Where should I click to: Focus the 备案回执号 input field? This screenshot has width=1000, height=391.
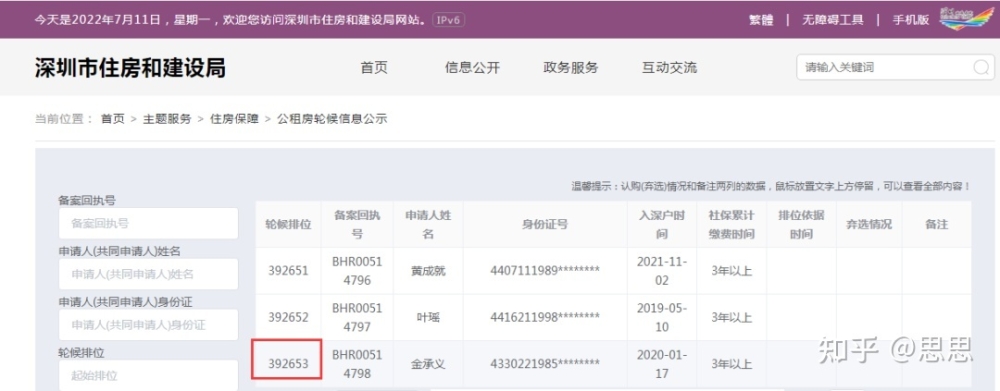pos(149,223)
